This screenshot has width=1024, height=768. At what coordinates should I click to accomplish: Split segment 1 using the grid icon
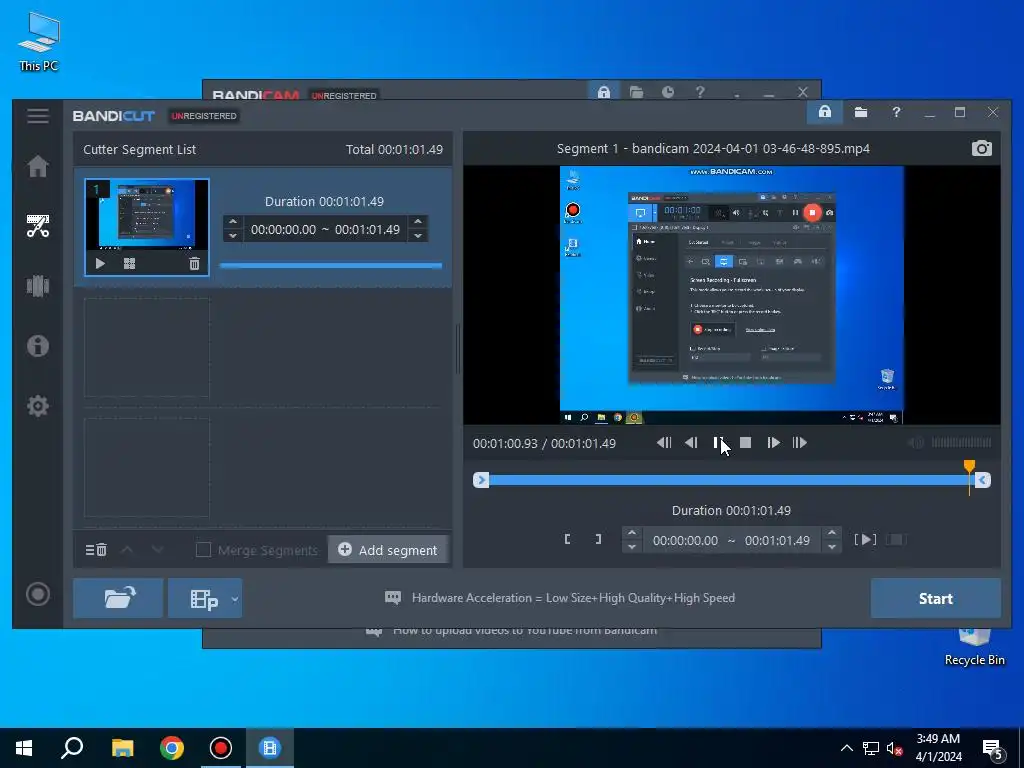pyautogui.click(x=129, y=264)
